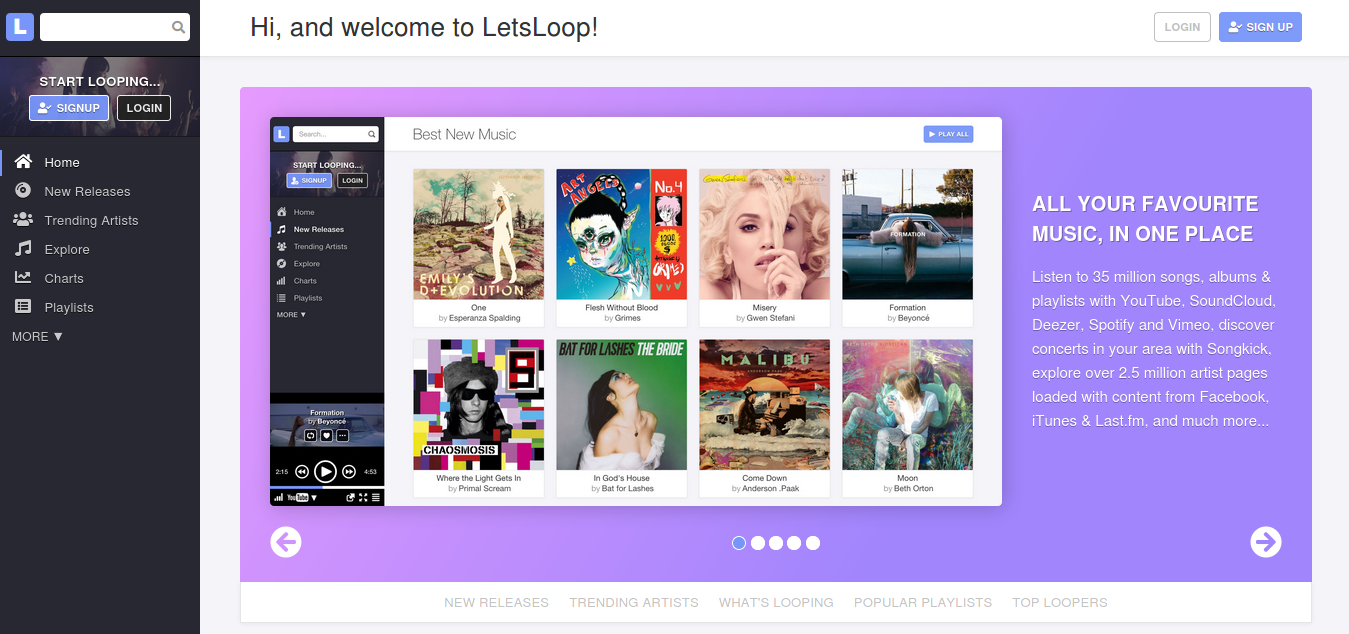This screenshot has height=634, width=1349.
Task: Switch to the TRENDING ARTISTS tab
Action: coord(634,603)
